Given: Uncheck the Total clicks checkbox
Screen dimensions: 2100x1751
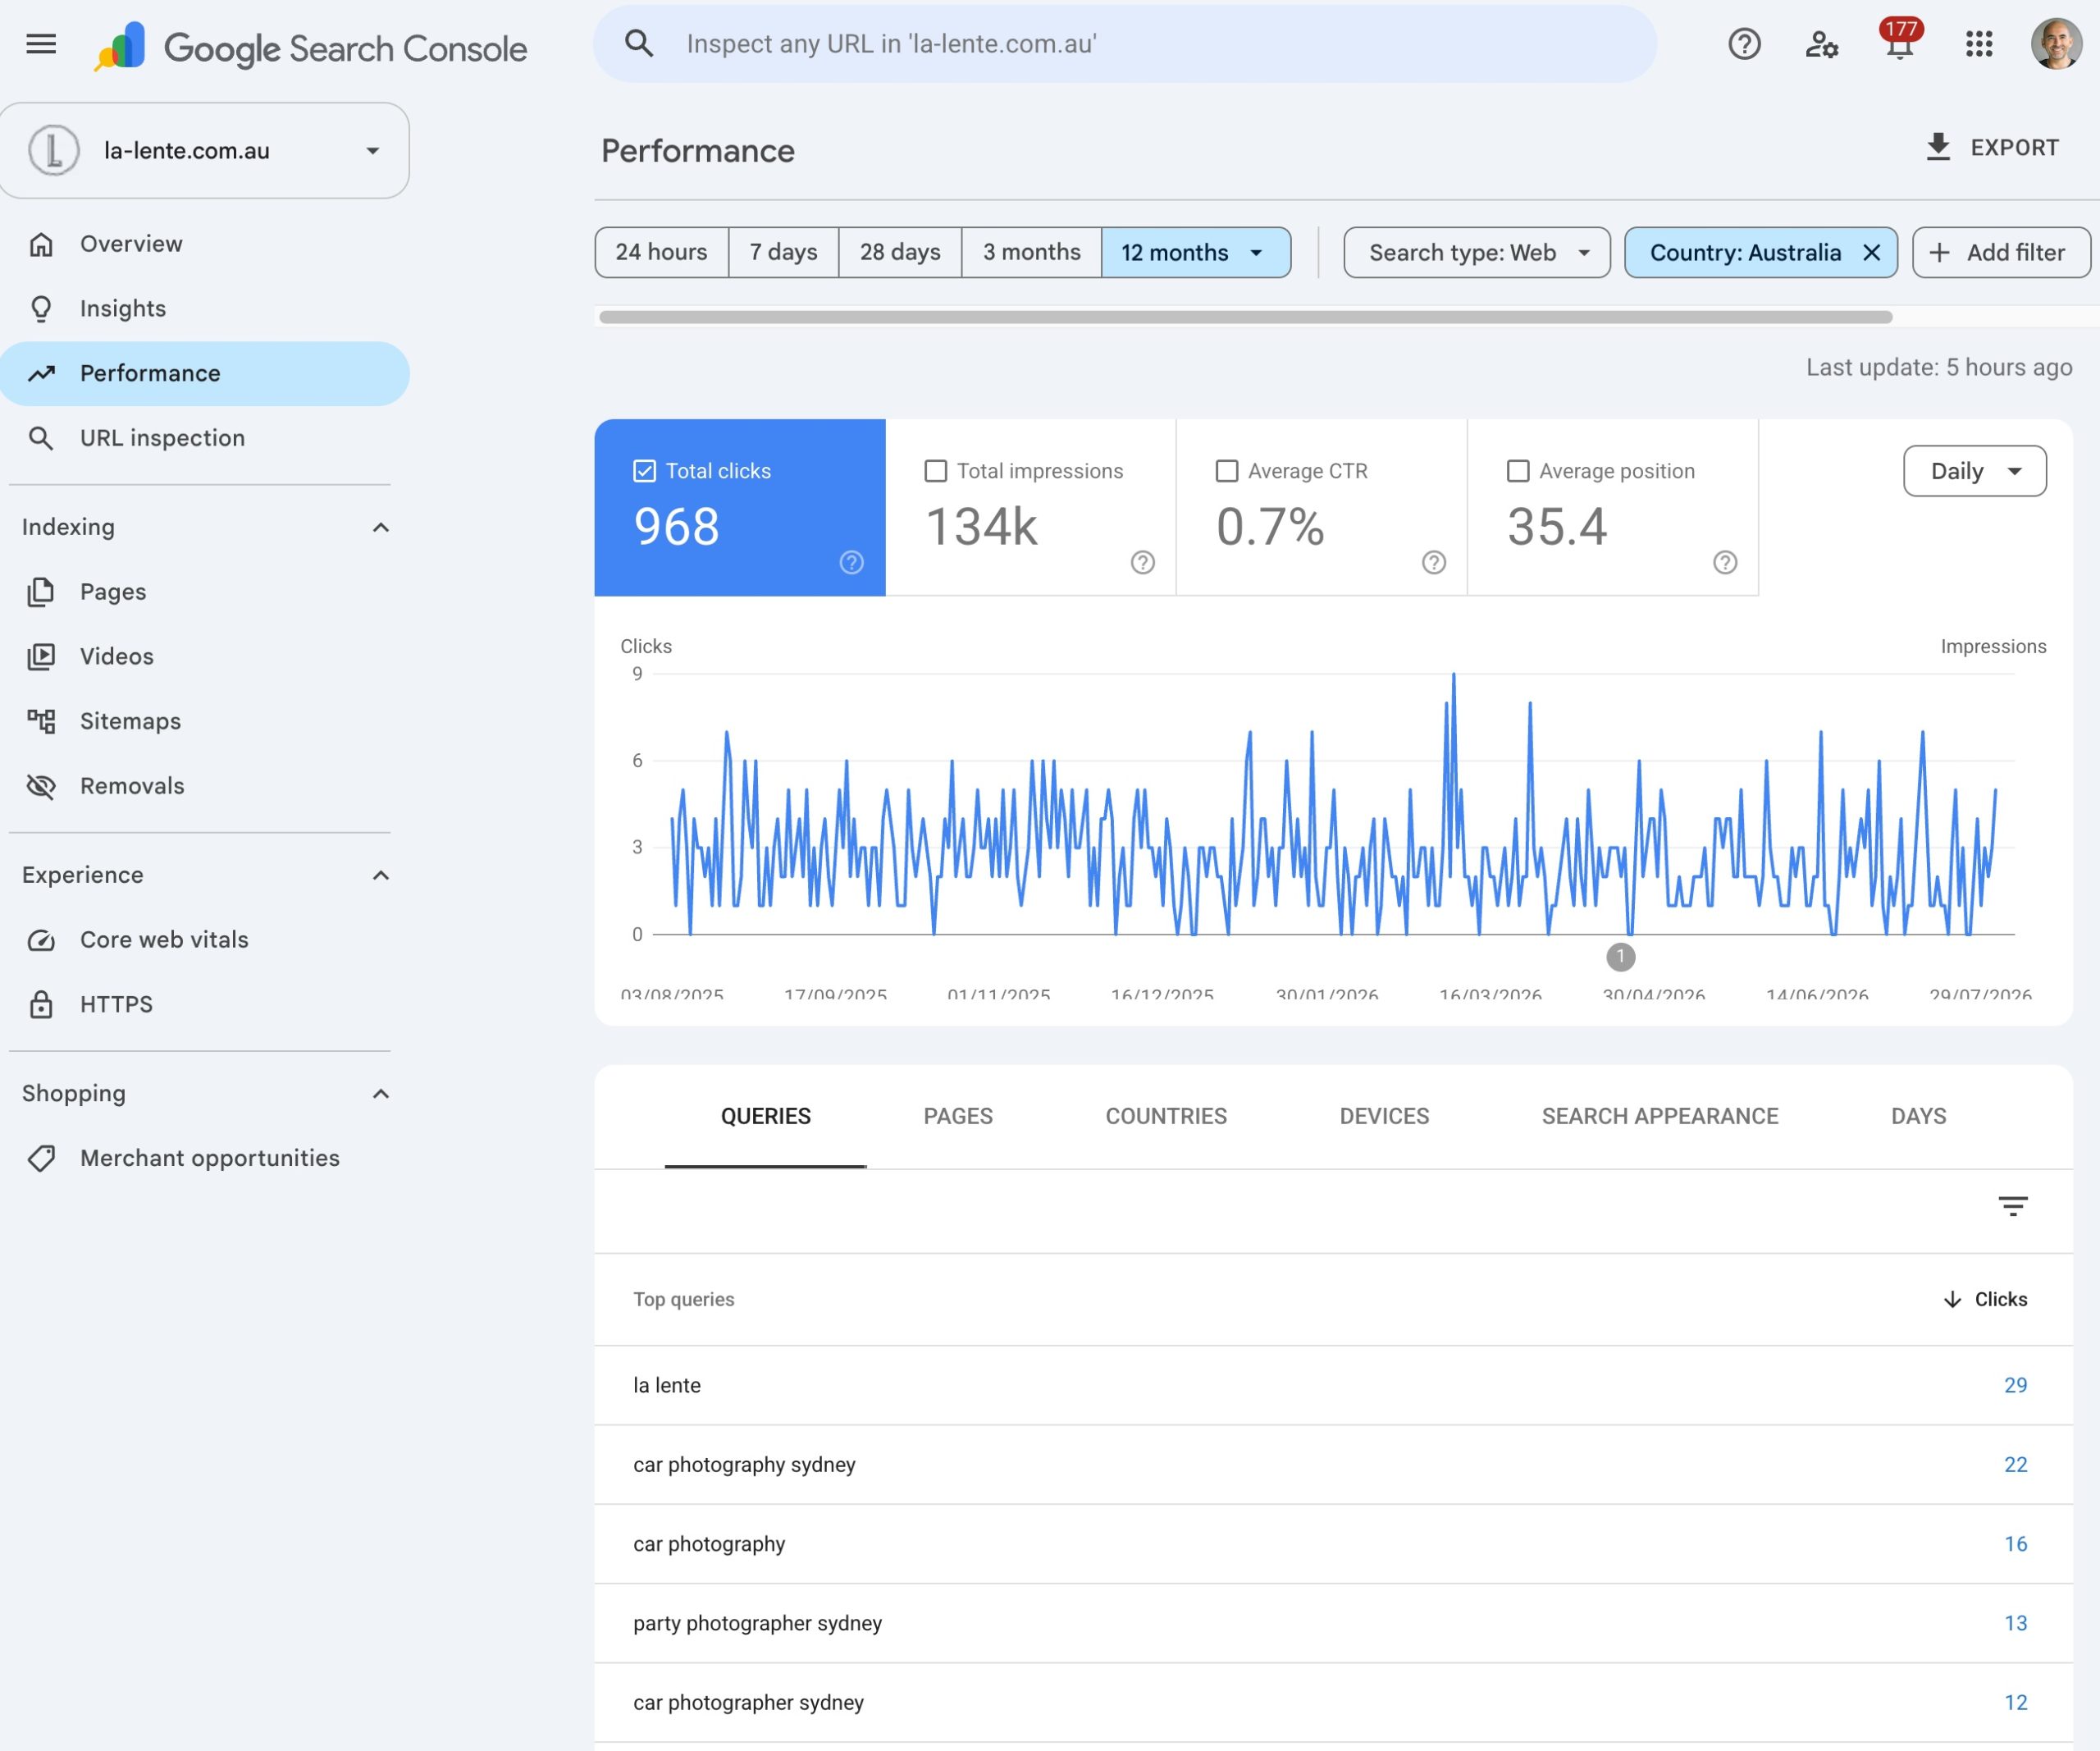Looking at the screenshot, I should (x=644, y=471).
